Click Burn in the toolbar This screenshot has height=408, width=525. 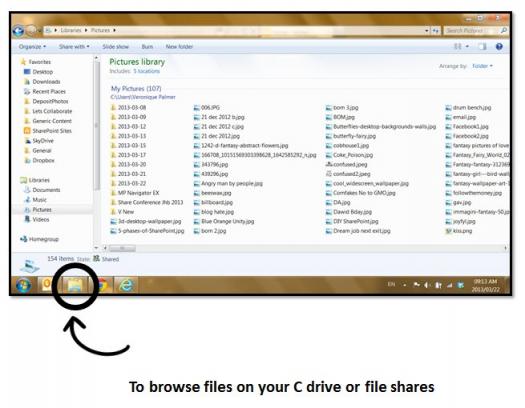click(x=147, y=47)
